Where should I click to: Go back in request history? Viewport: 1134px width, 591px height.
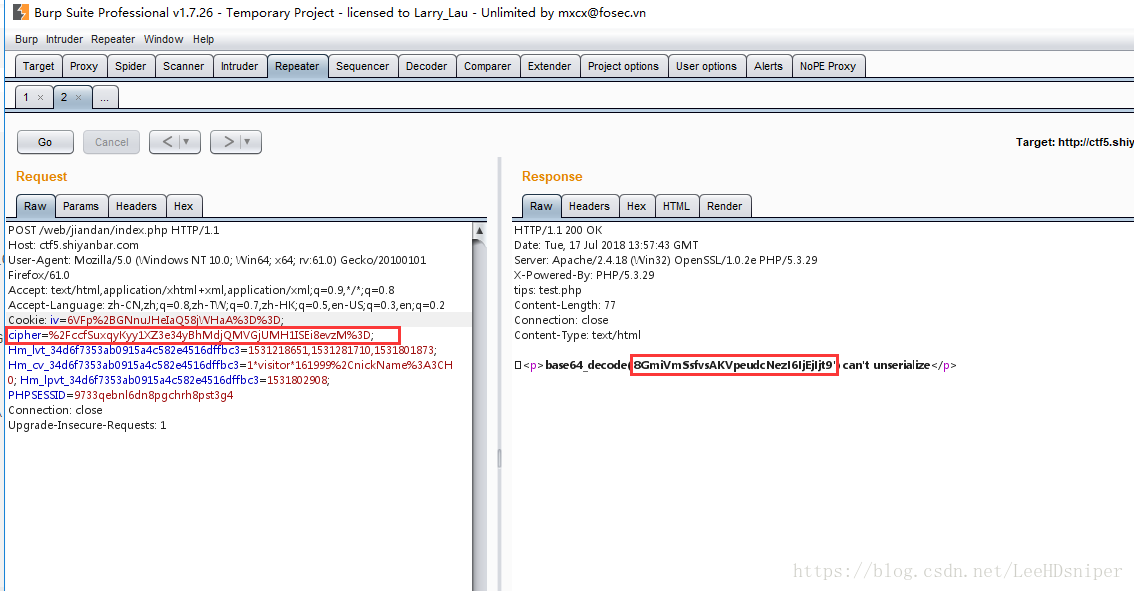click(166, 142)
